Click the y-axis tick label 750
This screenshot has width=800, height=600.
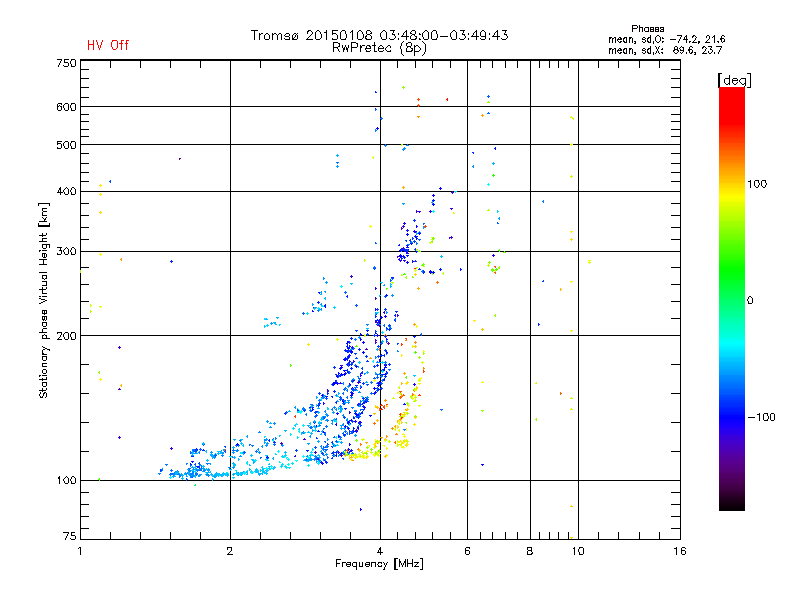coord(67,63)
